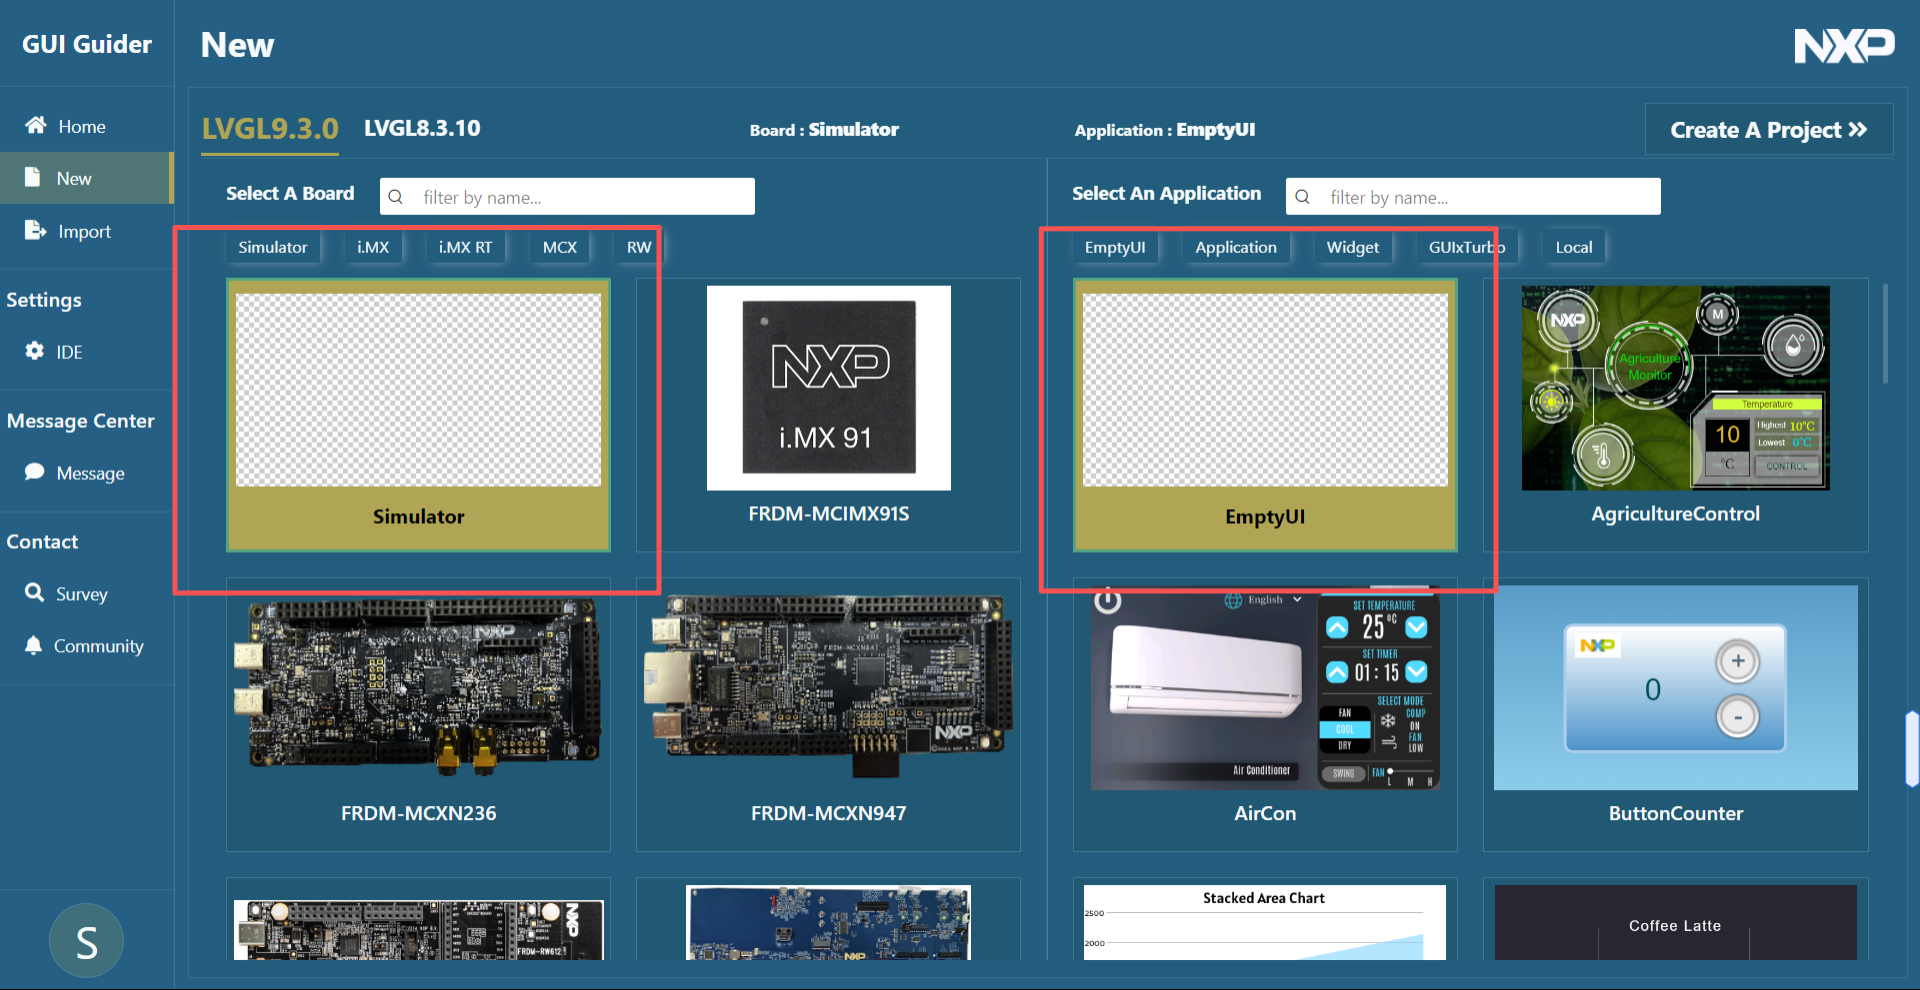Click the Home house icon in sidebar

click(36, 125)
